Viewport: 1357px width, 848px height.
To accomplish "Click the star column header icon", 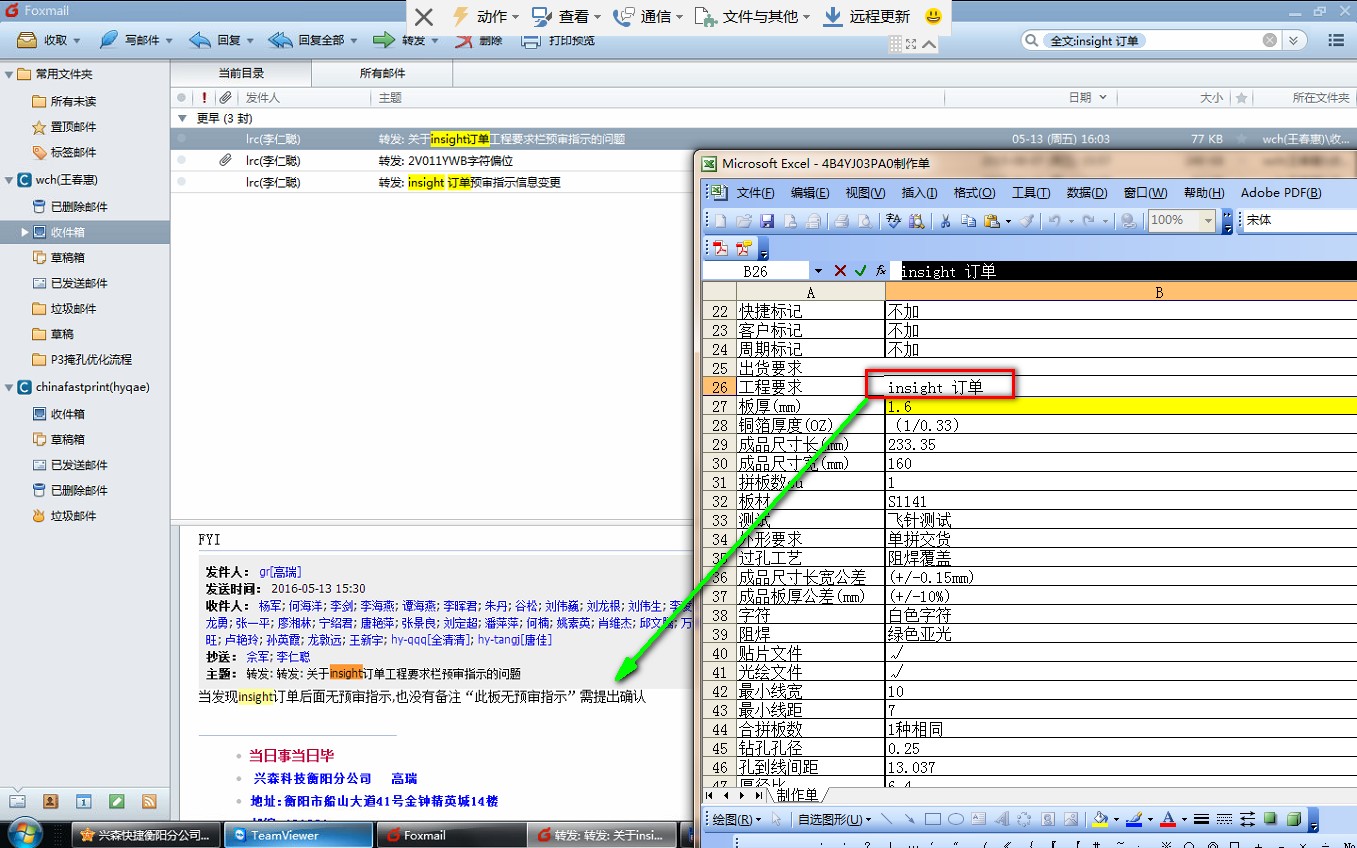I will (1241, 98).
